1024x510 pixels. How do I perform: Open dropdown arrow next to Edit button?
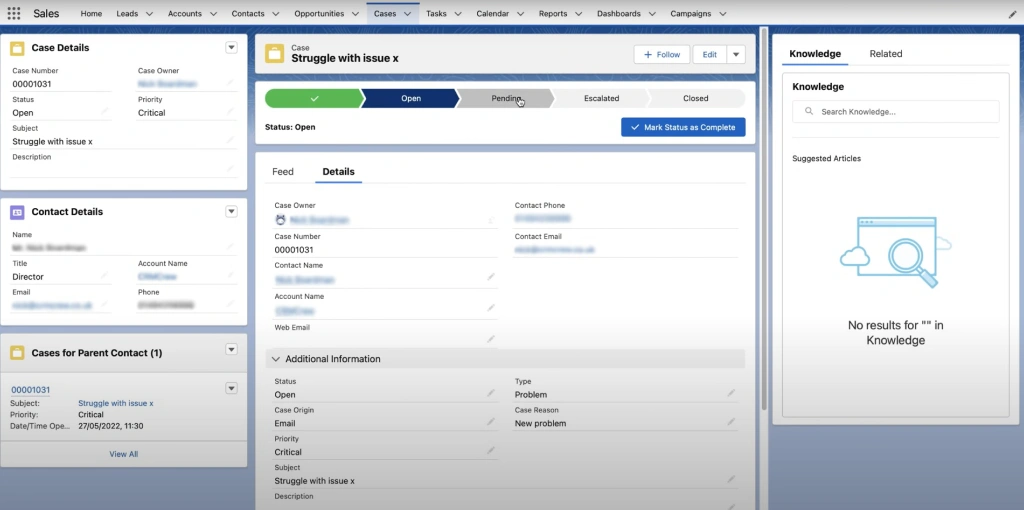tap(736, 54)
